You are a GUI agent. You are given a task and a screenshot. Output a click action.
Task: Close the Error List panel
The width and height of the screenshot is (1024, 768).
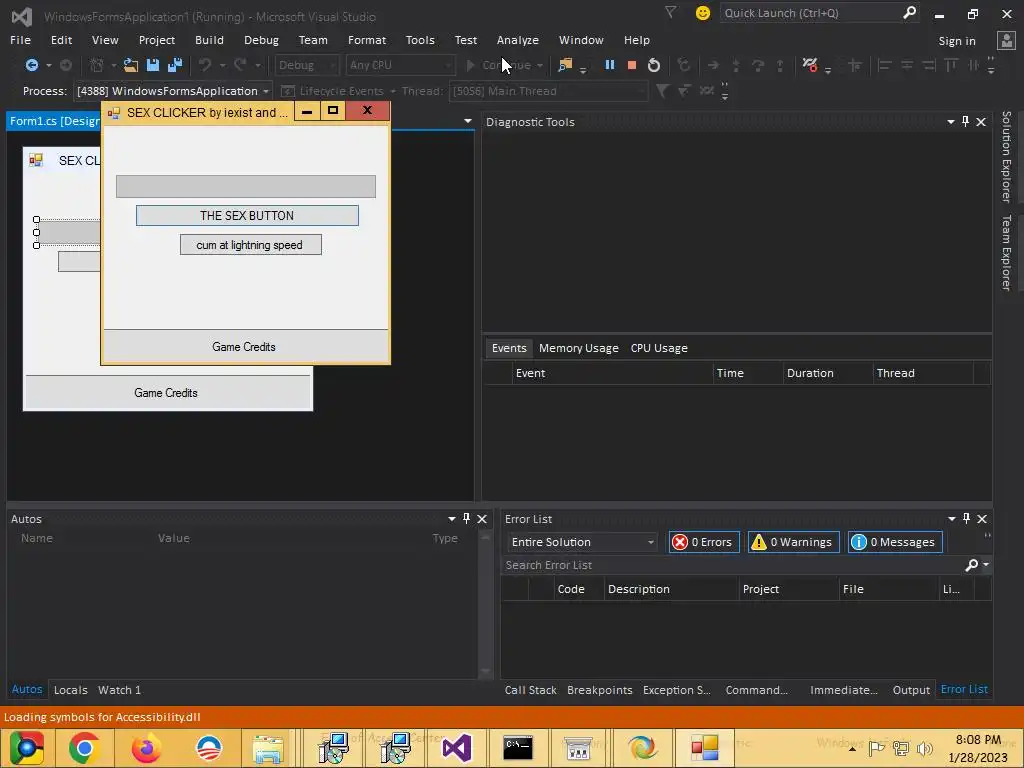click(982, 519)
